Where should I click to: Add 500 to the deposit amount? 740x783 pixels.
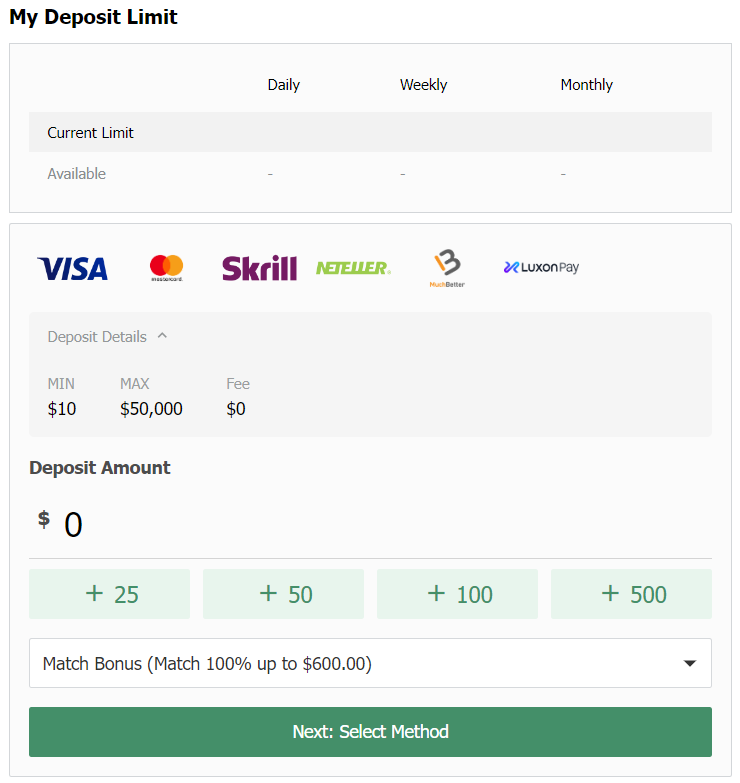coord(631,594)
